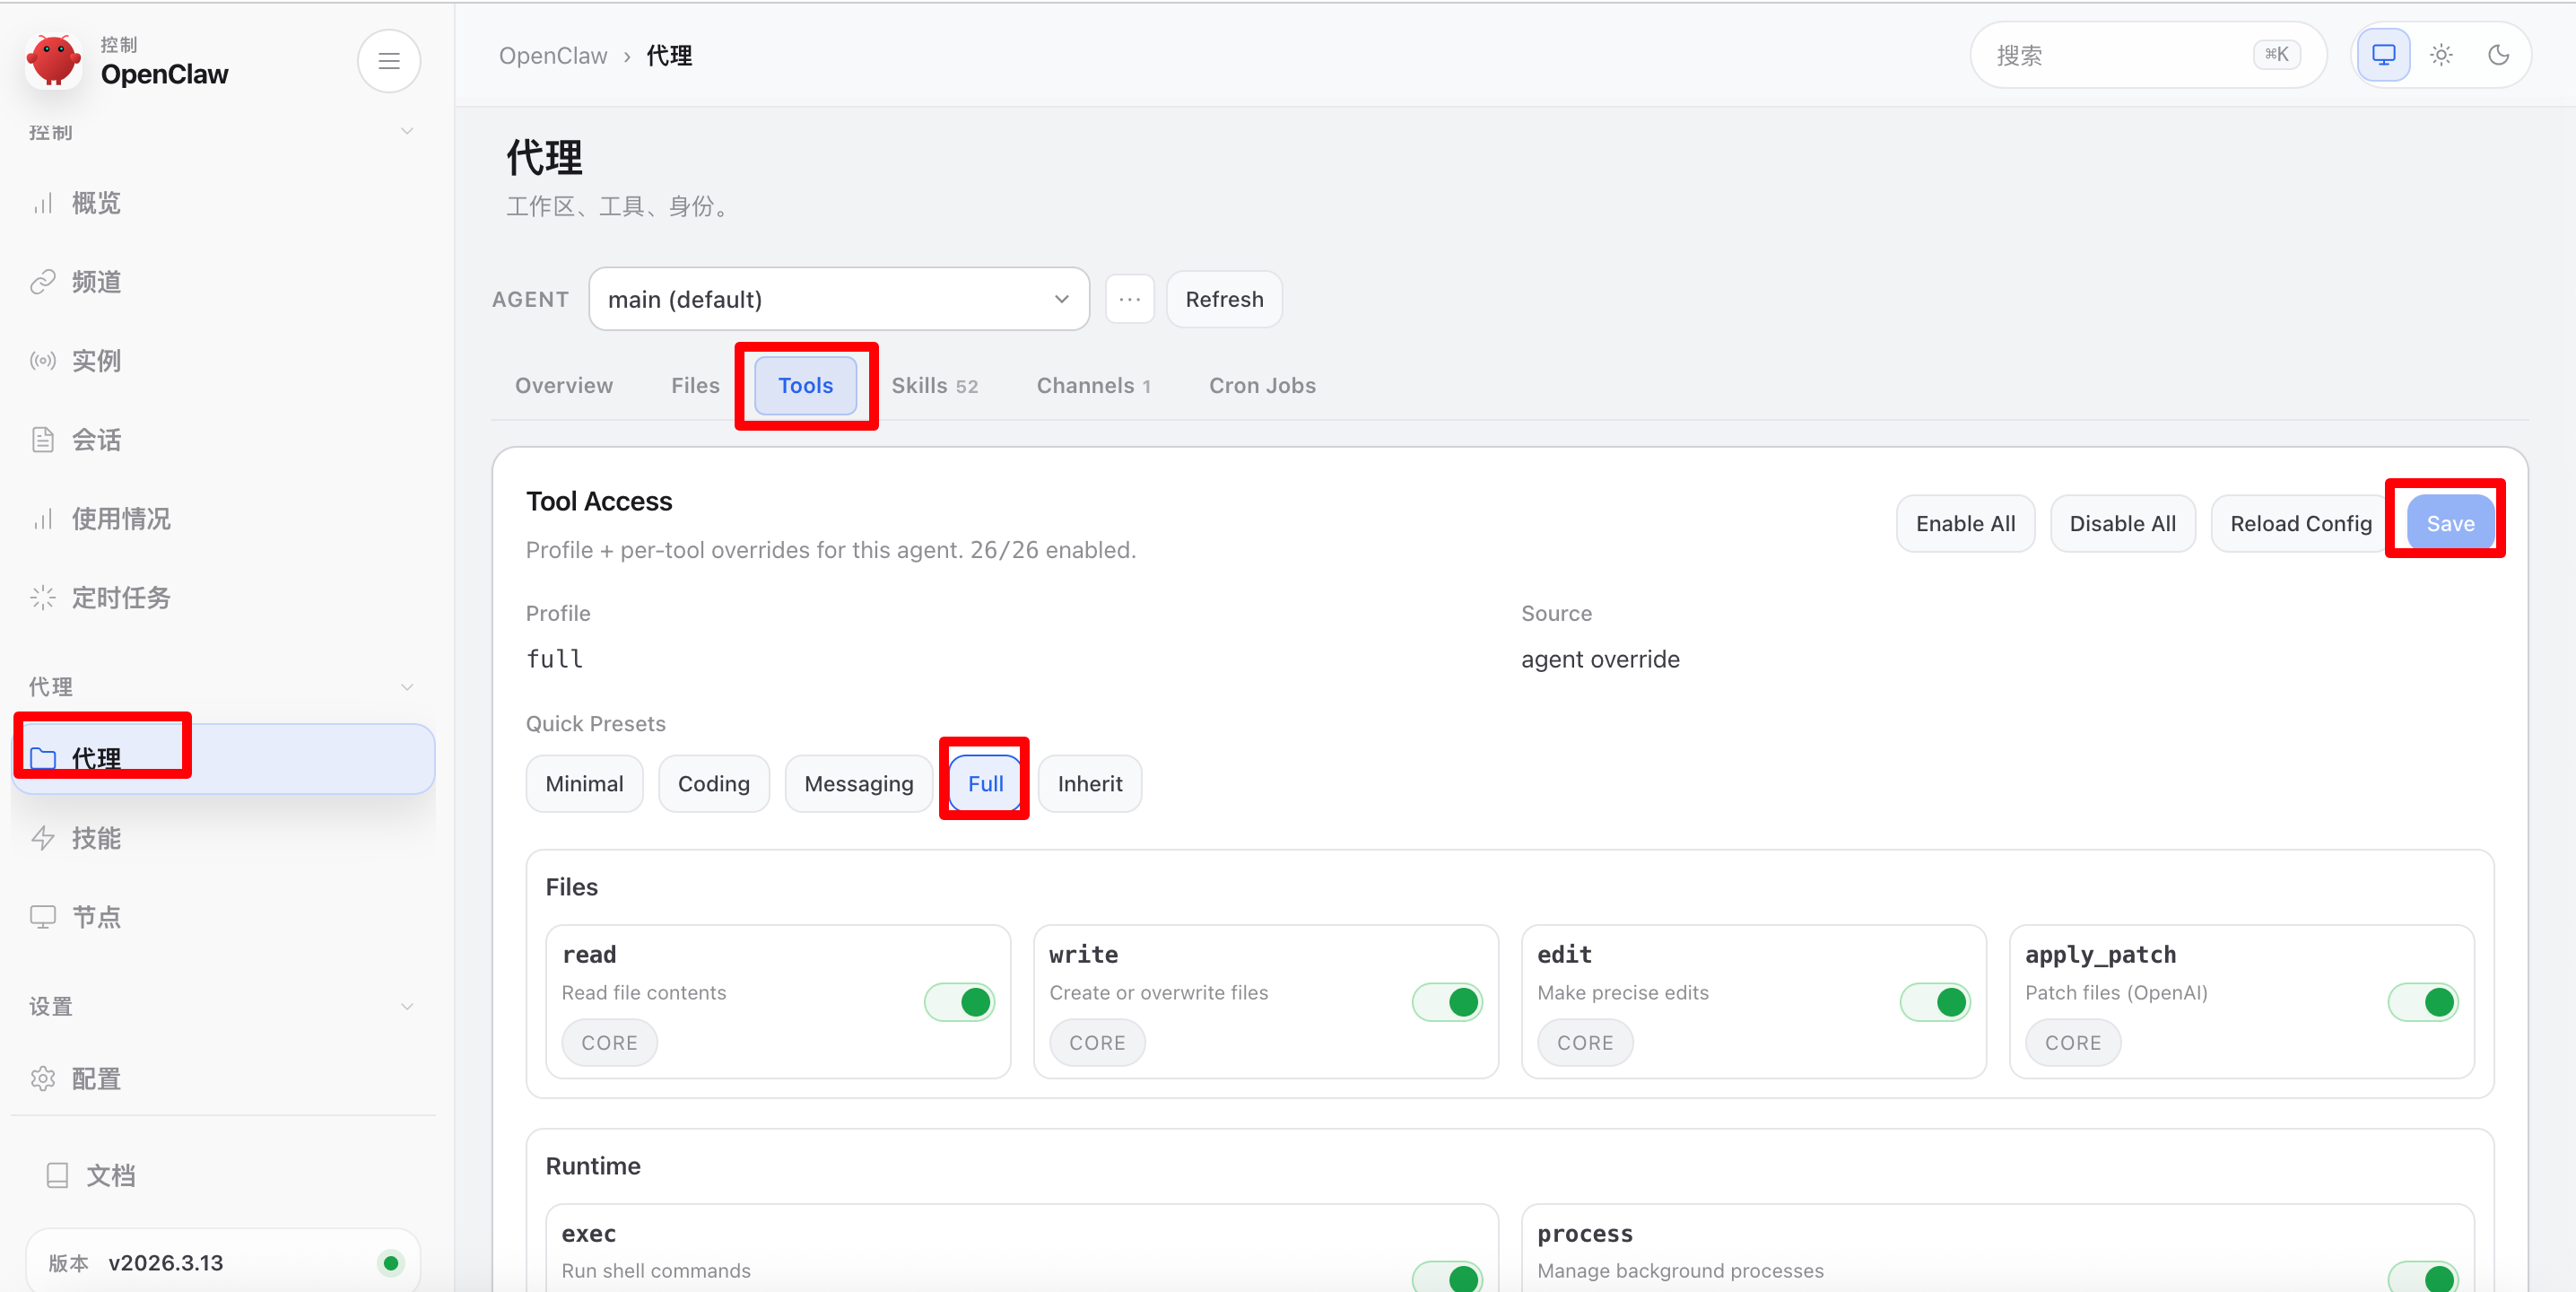This screenshot has height=1292, width=2576.
Task: Collapse the 代理 sidebar section chevron
Action: pos(407,687)
